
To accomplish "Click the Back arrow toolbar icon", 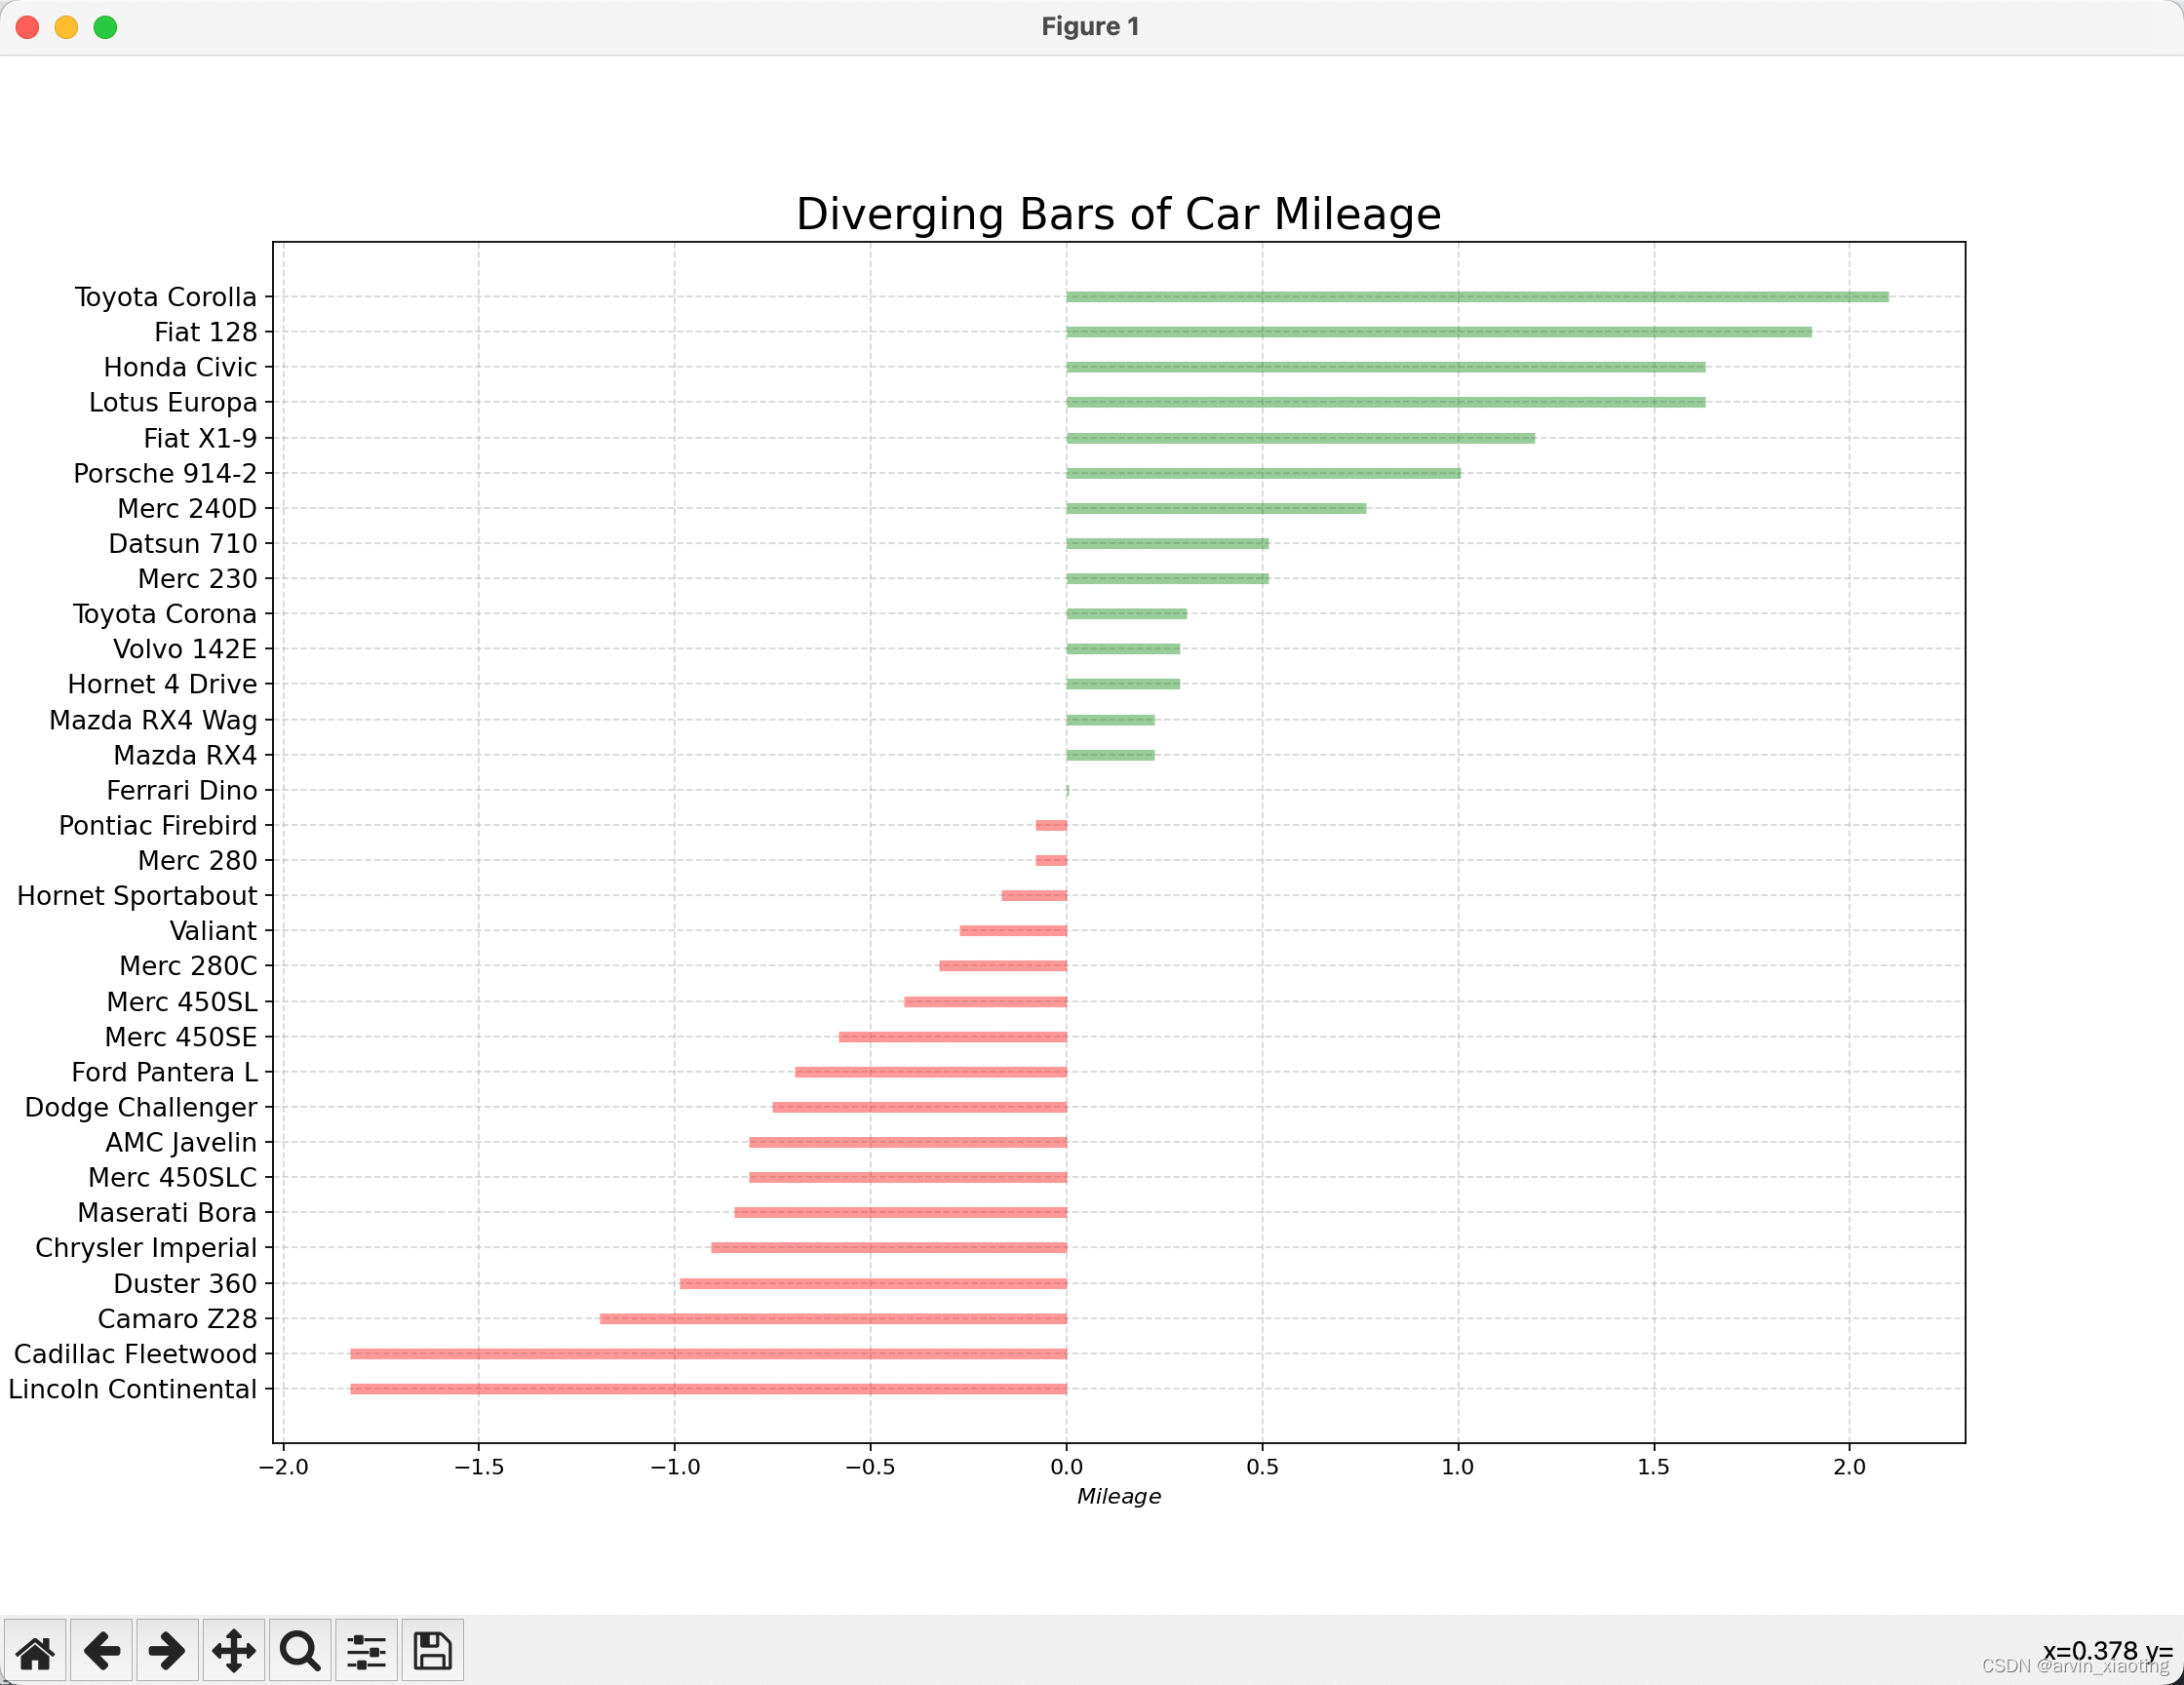I will click(101, 1651).
